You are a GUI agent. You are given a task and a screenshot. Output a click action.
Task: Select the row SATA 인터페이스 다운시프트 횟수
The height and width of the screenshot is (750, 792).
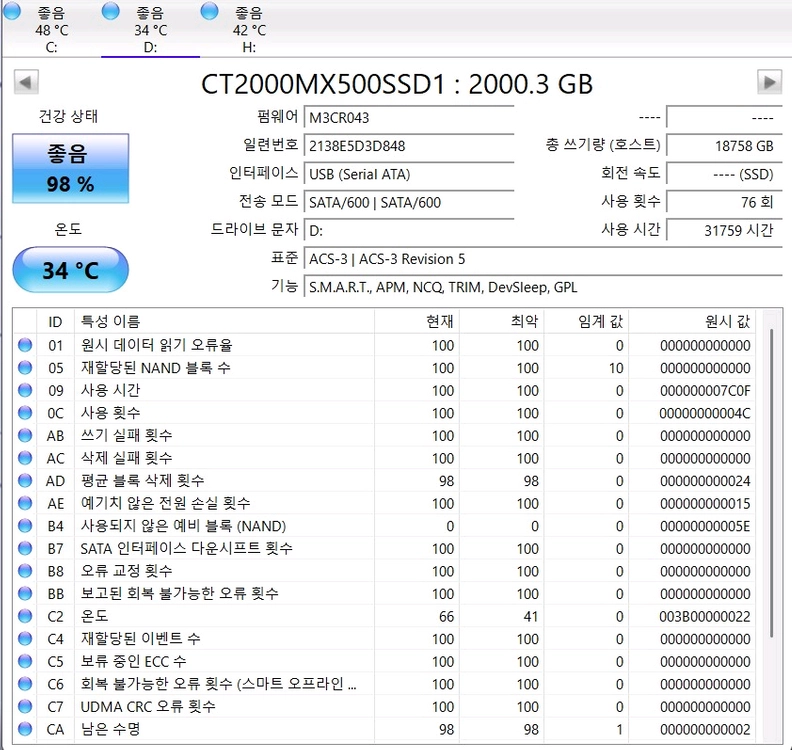[384, 548]
